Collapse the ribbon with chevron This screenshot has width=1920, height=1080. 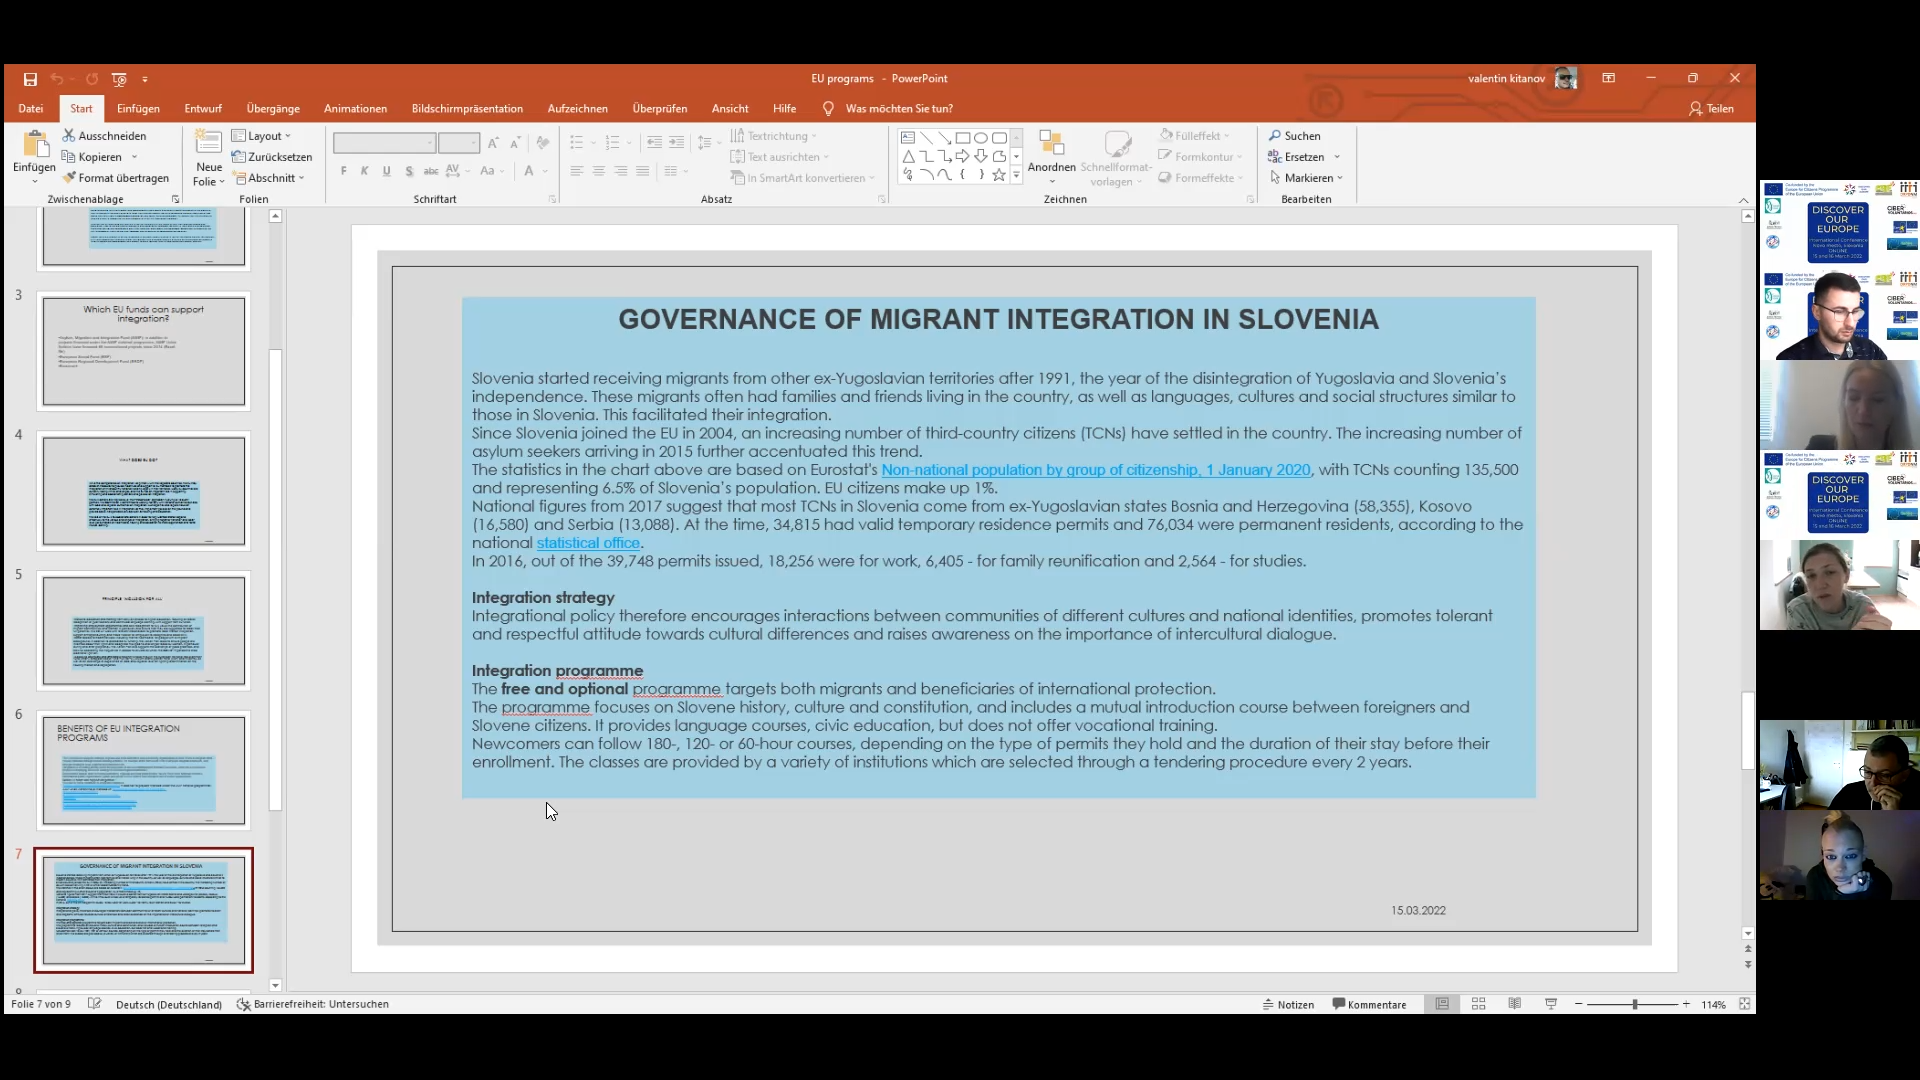click(1744, 200)
